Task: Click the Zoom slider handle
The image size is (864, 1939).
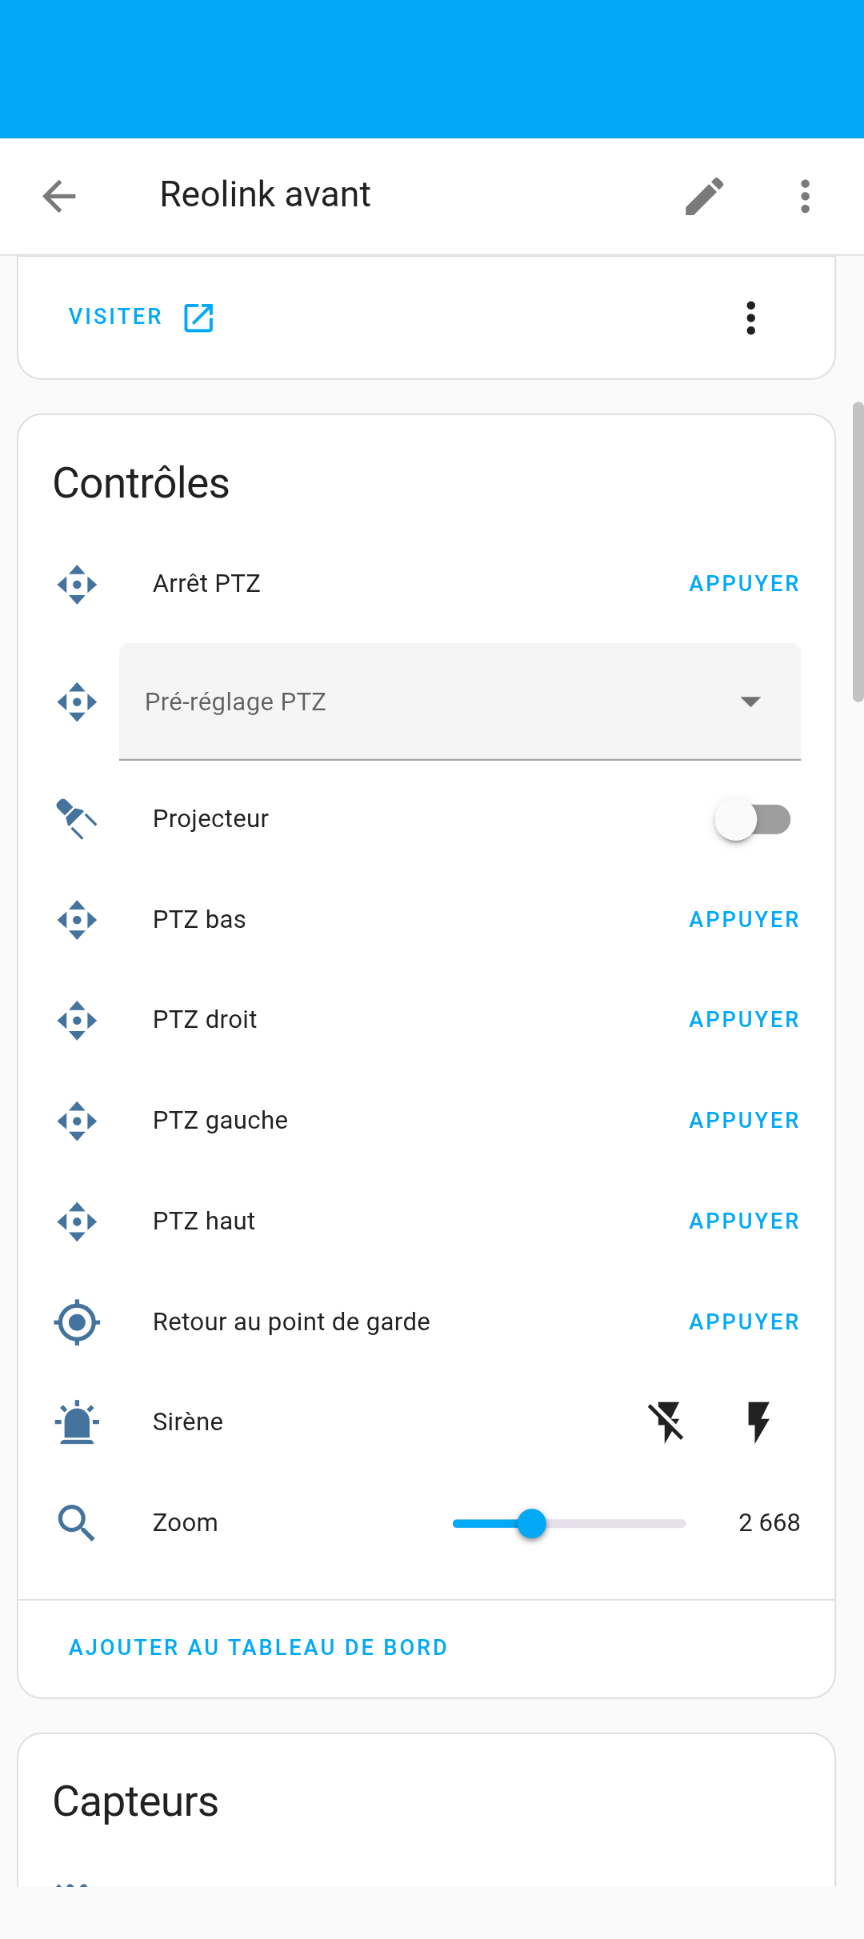Action: 532,1524
